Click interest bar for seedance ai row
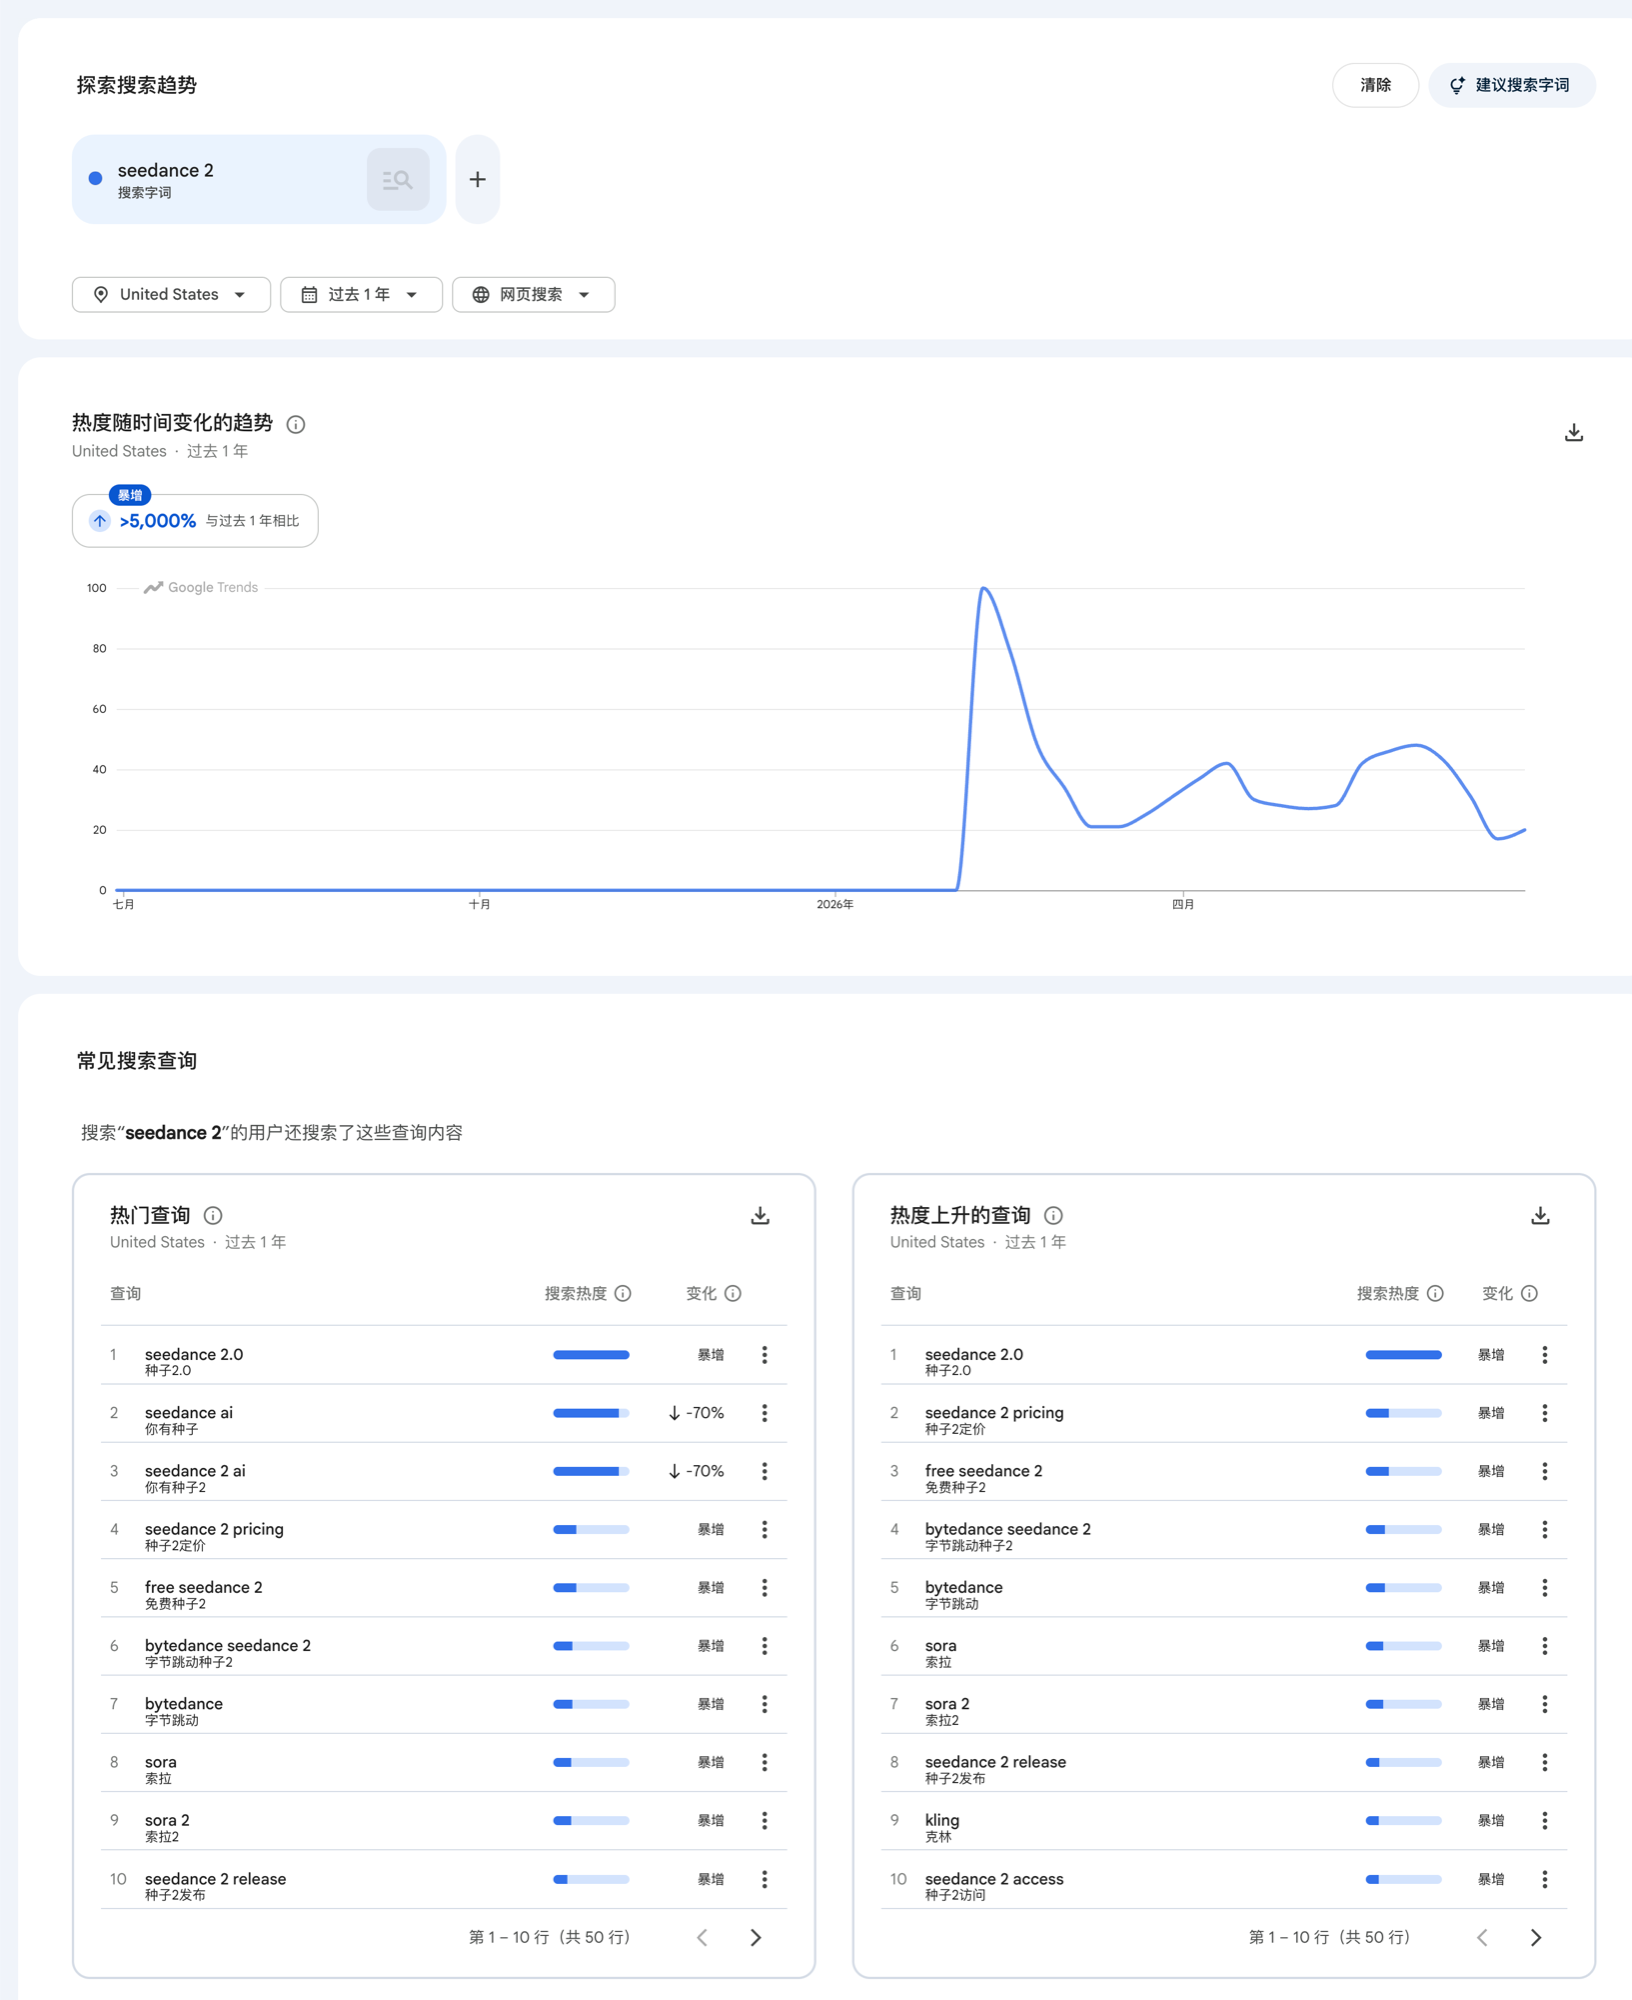Viewport: 1632px width, 2000px height. pos(591,1413)
